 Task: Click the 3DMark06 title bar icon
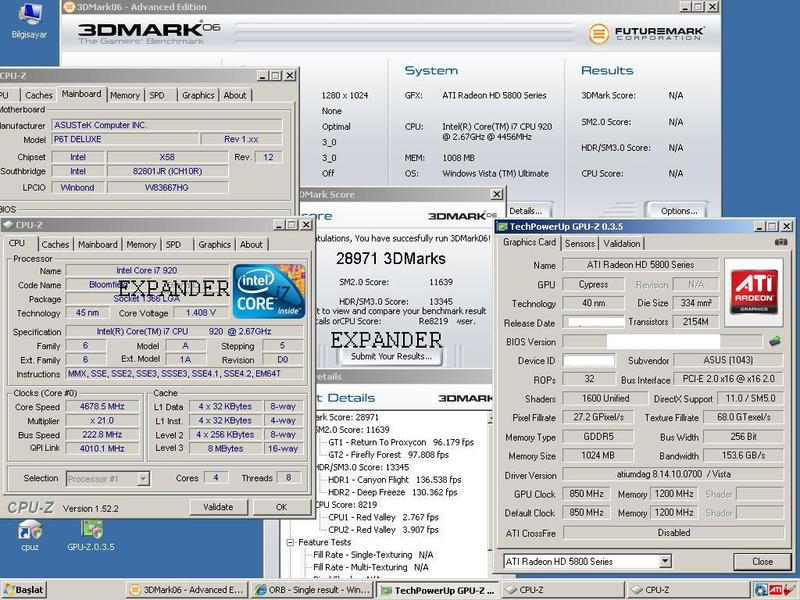click(69, 7)
